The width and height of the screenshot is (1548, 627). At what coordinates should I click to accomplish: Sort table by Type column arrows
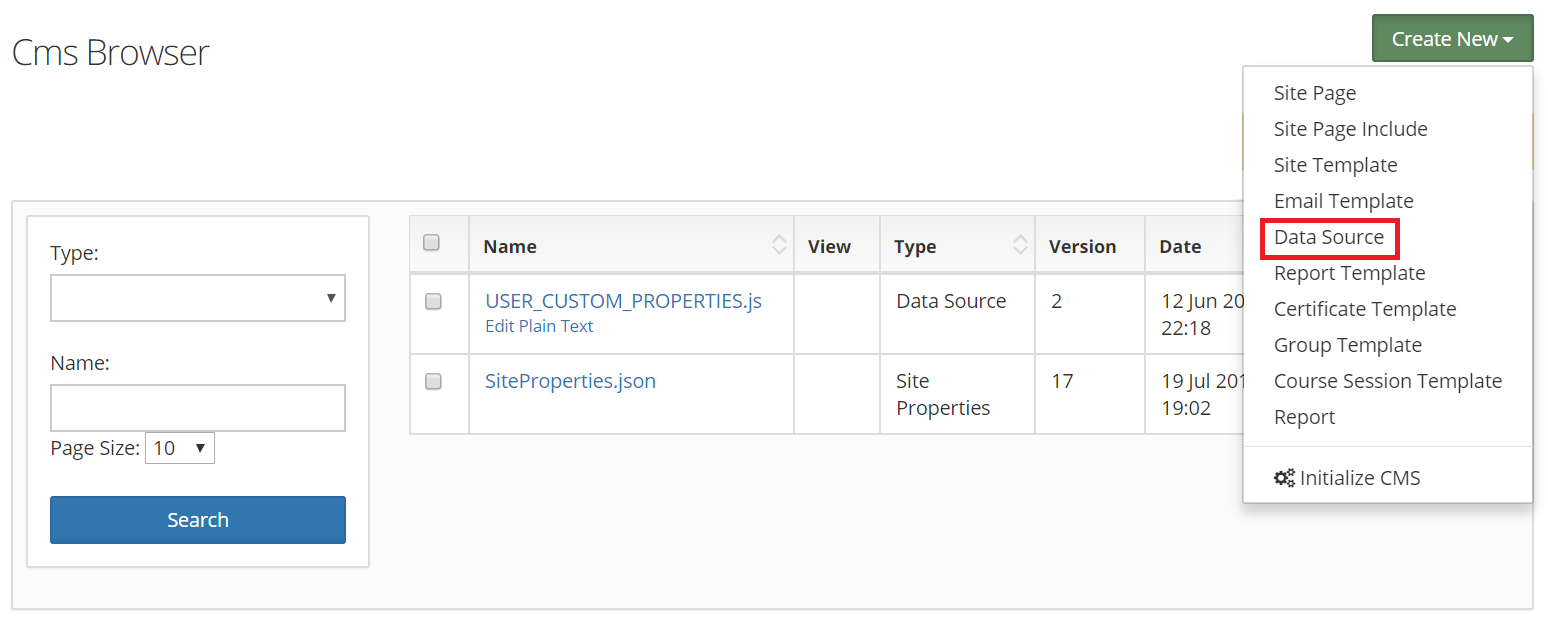tap(1020, 245)
